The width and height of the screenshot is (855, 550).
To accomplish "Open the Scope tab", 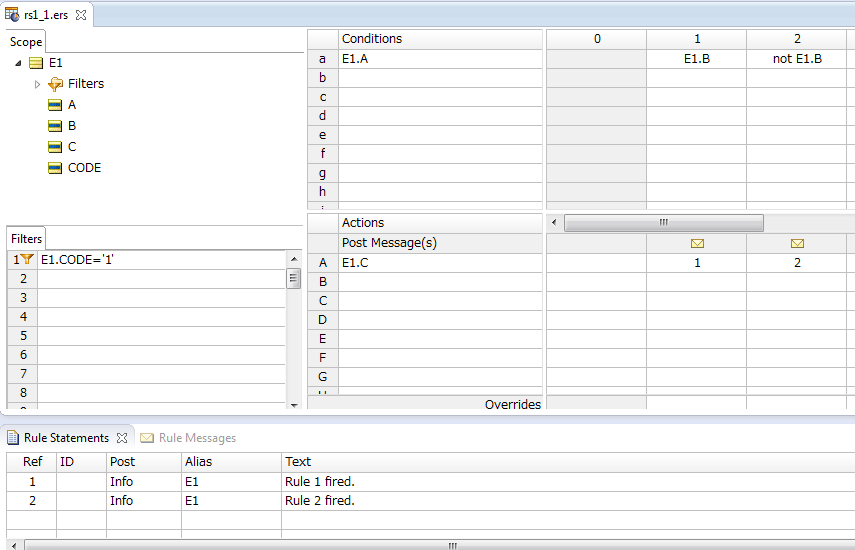I will coord(26,42).
